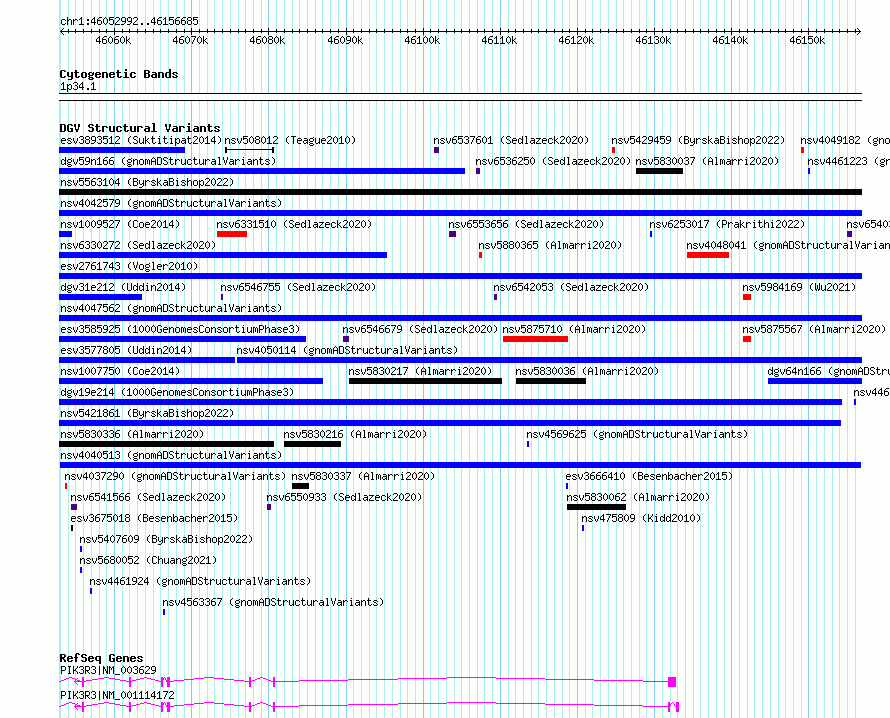Screen dimensions: 890x718
Task: Click dgv31e212 (Uddin2014) label
Action: point(123,287)
